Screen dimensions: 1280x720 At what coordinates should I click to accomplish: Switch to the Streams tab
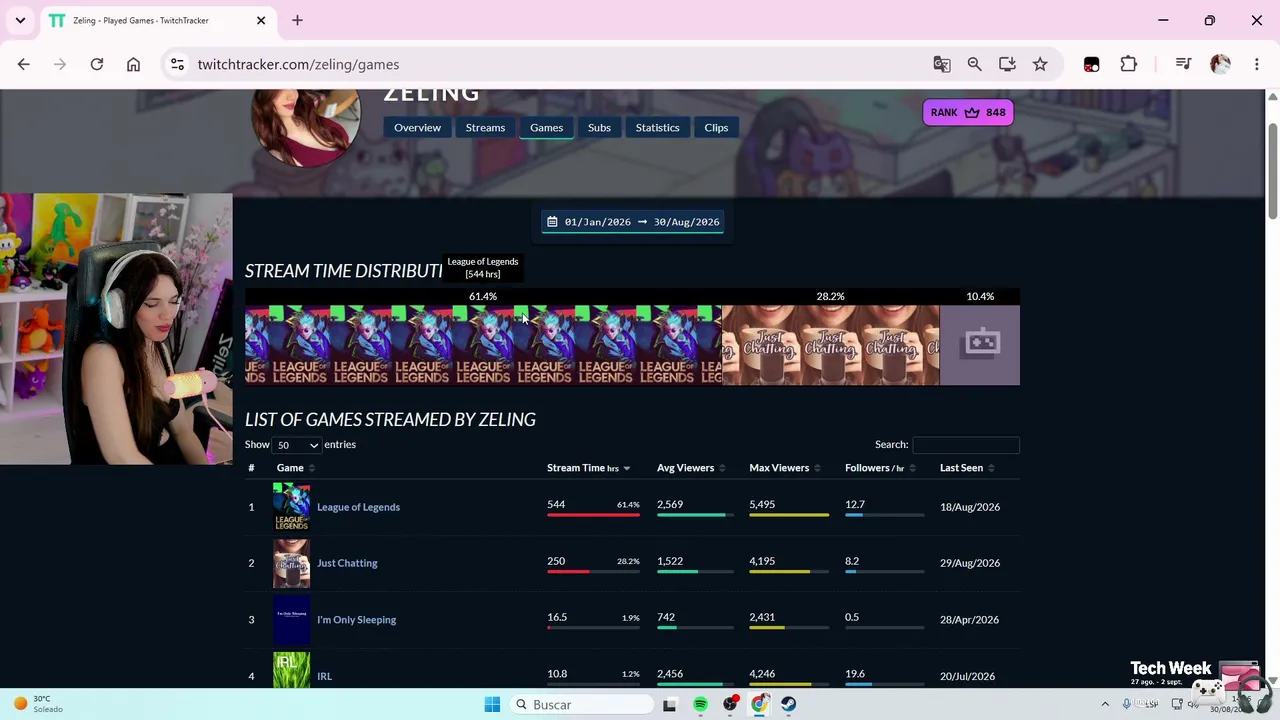click(485, 127)
